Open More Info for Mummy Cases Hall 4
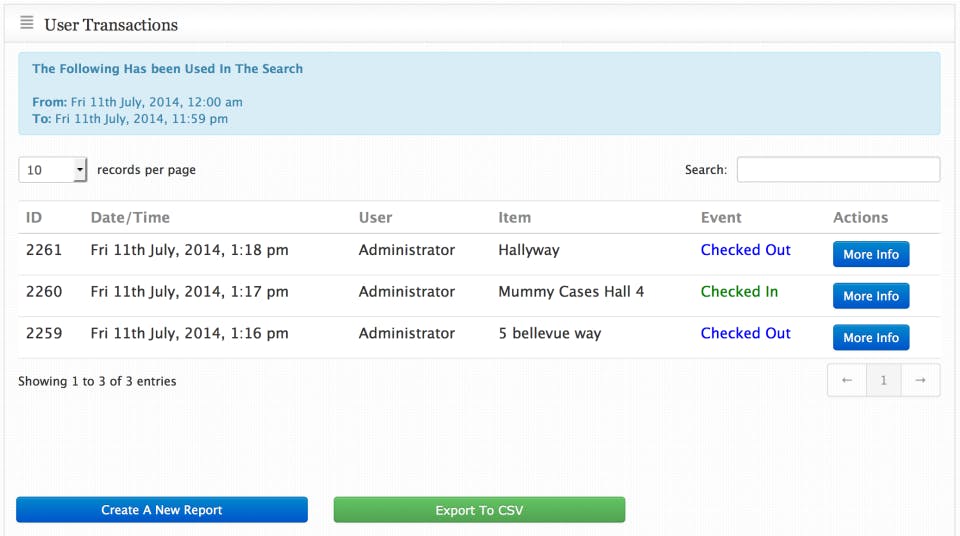The image size is (960, 536). pyautogui.click(x=871, y=296)
